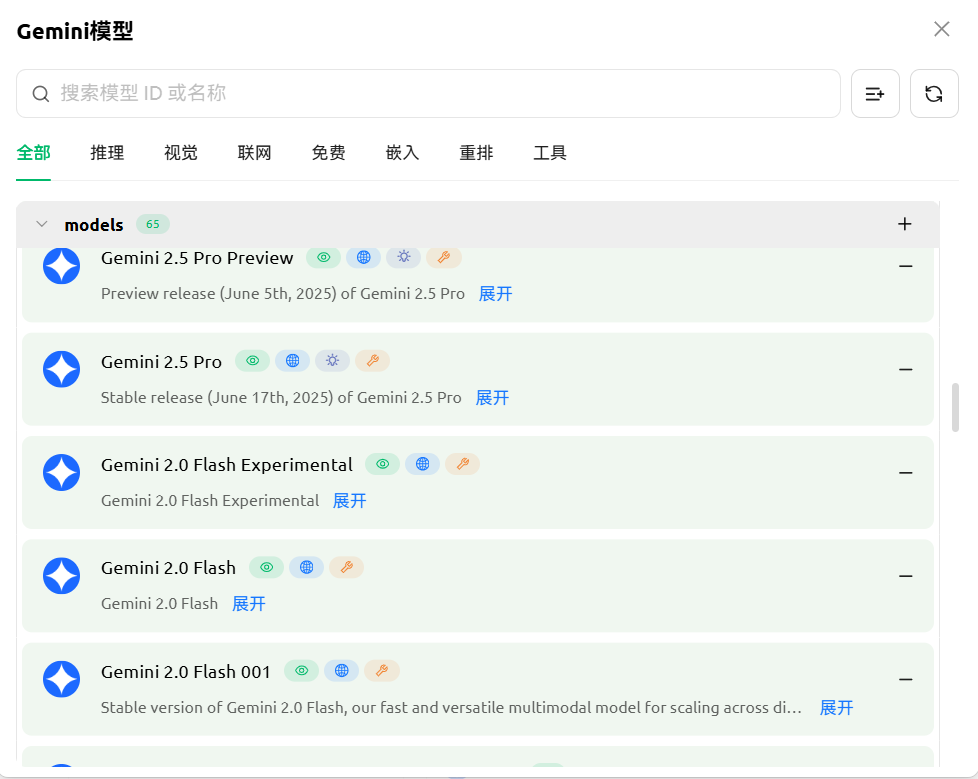978x779 pixels.
Task: Click Gemini 2.0 Flash Experimental model logo
Action: point(61,473)
